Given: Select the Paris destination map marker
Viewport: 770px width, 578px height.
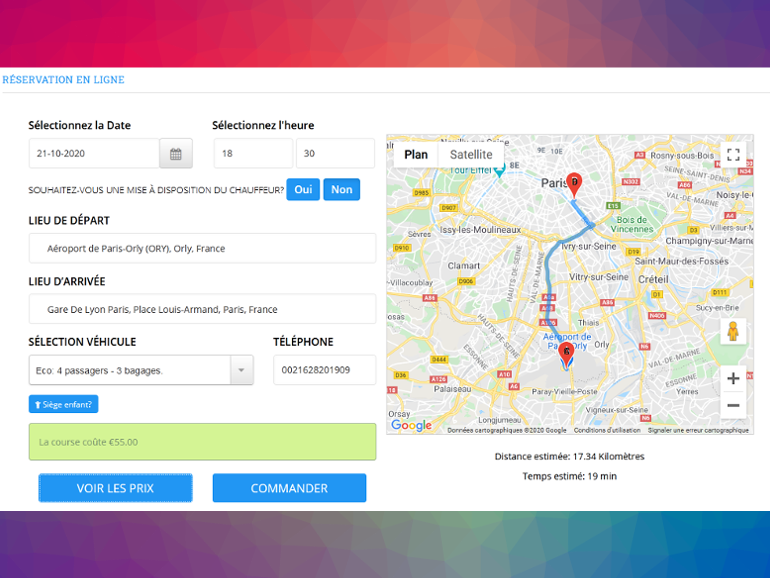Looking at the screenshot, I should coord(574,185).
